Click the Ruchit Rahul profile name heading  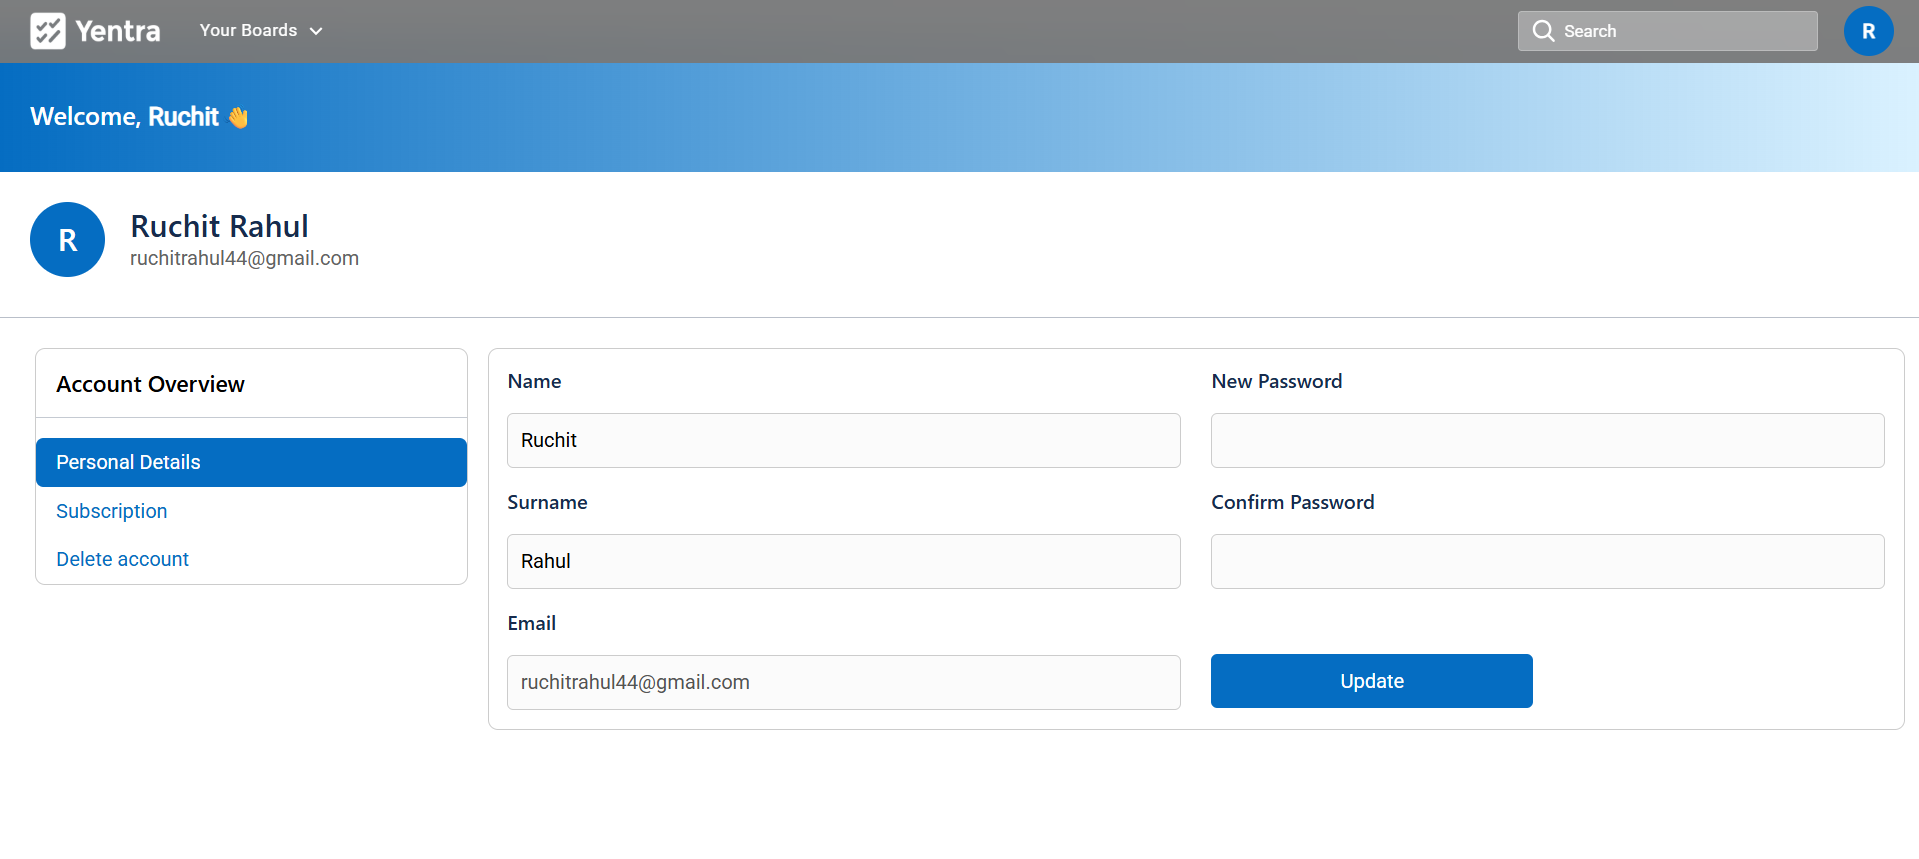click(219, 226)
